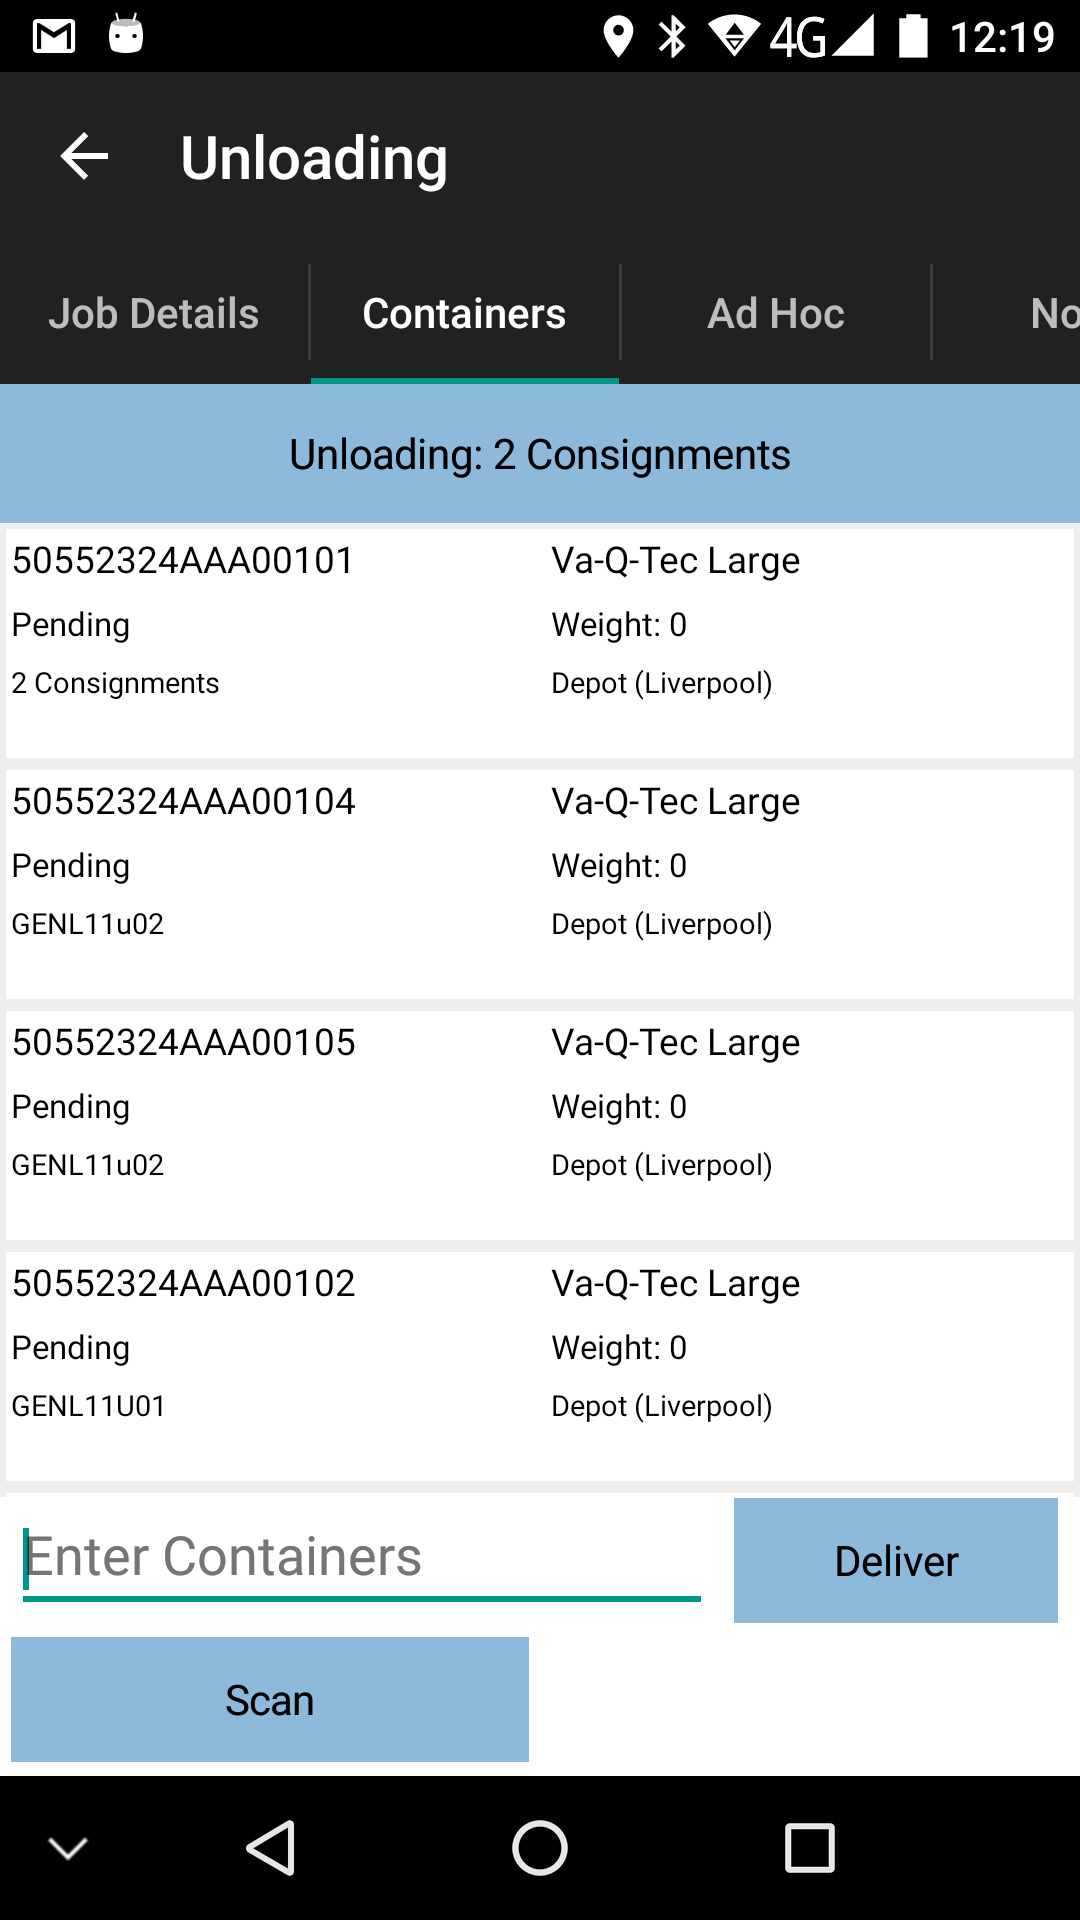Select container 50552324AAA00102

540,1366
